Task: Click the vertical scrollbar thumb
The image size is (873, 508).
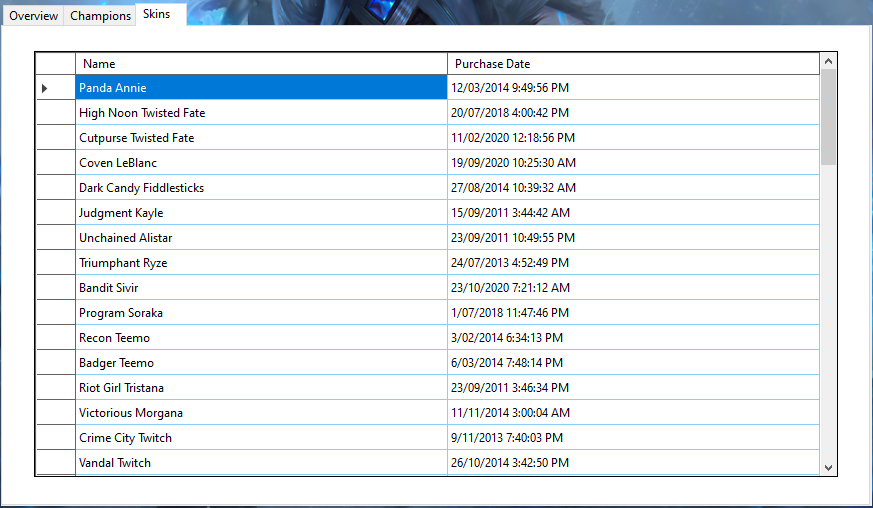Action: [828, 117]
